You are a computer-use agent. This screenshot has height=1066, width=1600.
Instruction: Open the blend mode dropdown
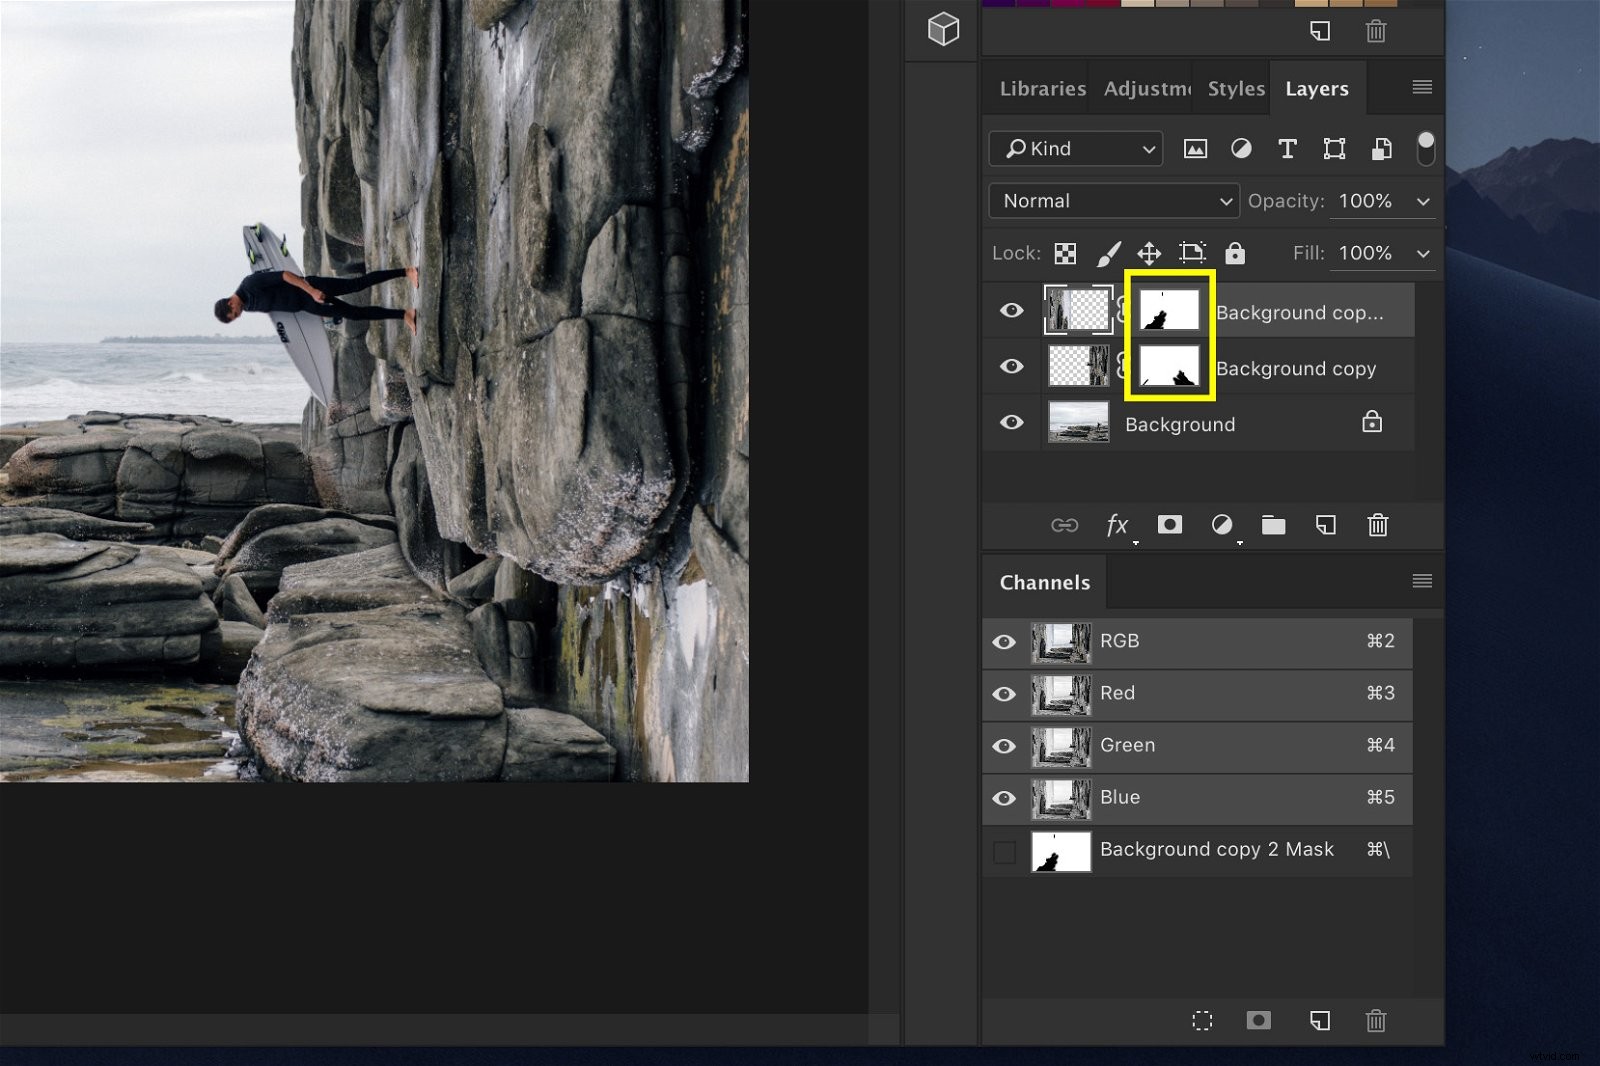point(1113,200)
